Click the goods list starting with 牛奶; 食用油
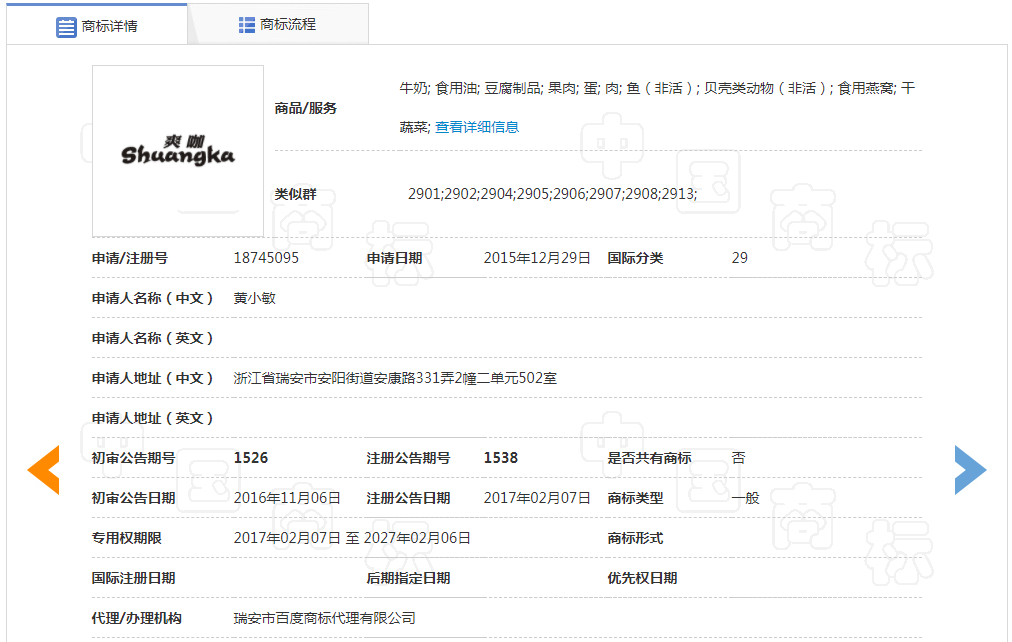 pyautogui.click(x=657, y=107)
